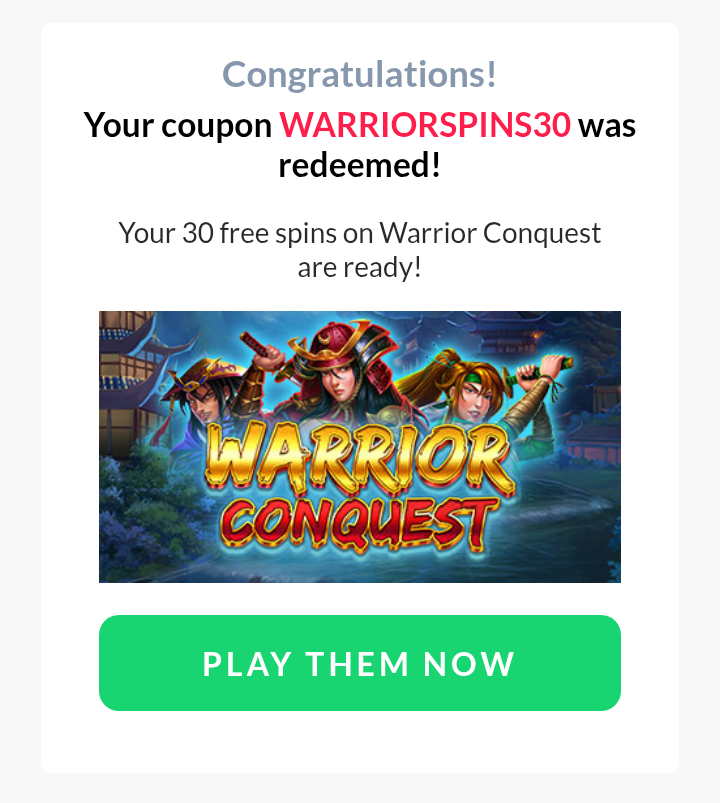Select the WARRIORSPINS30 coupon code text
The image size is (720, 803).
pyautogui.click(x=425, y=125)
